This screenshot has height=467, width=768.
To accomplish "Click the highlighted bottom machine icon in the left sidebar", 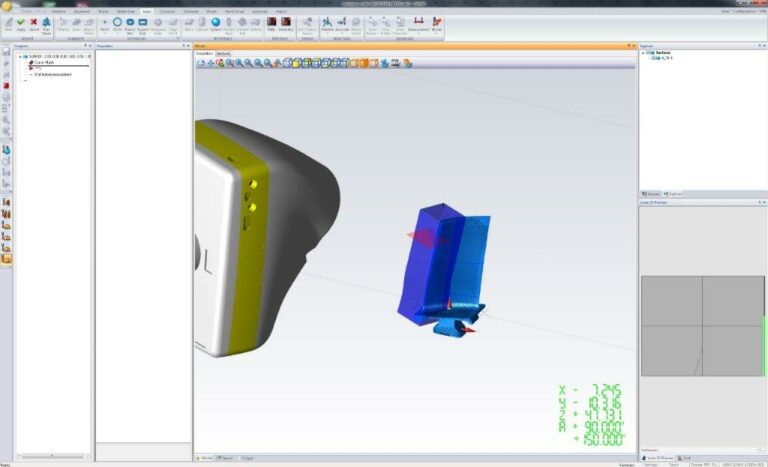I will (6, 259).
